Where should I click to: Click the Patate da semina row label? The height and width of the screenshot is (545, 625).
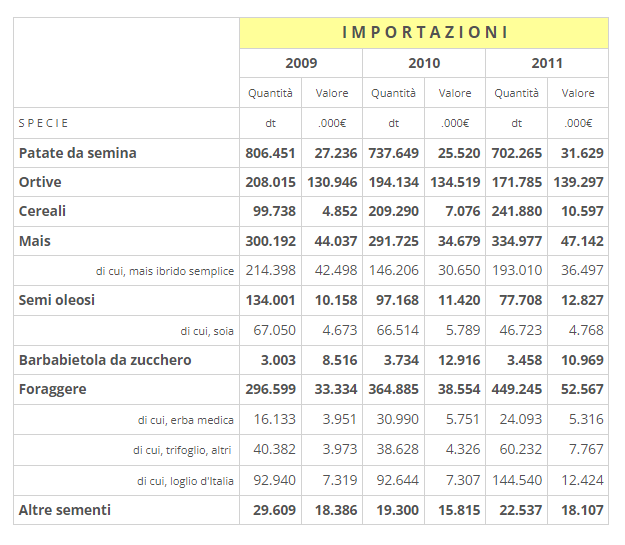[78, 153]
